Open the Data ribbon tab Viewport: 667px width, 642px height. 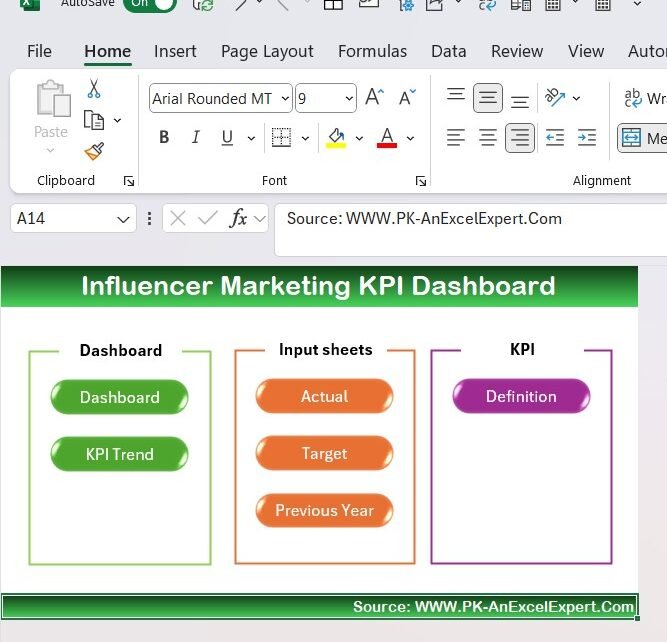[x=448, y=51]
